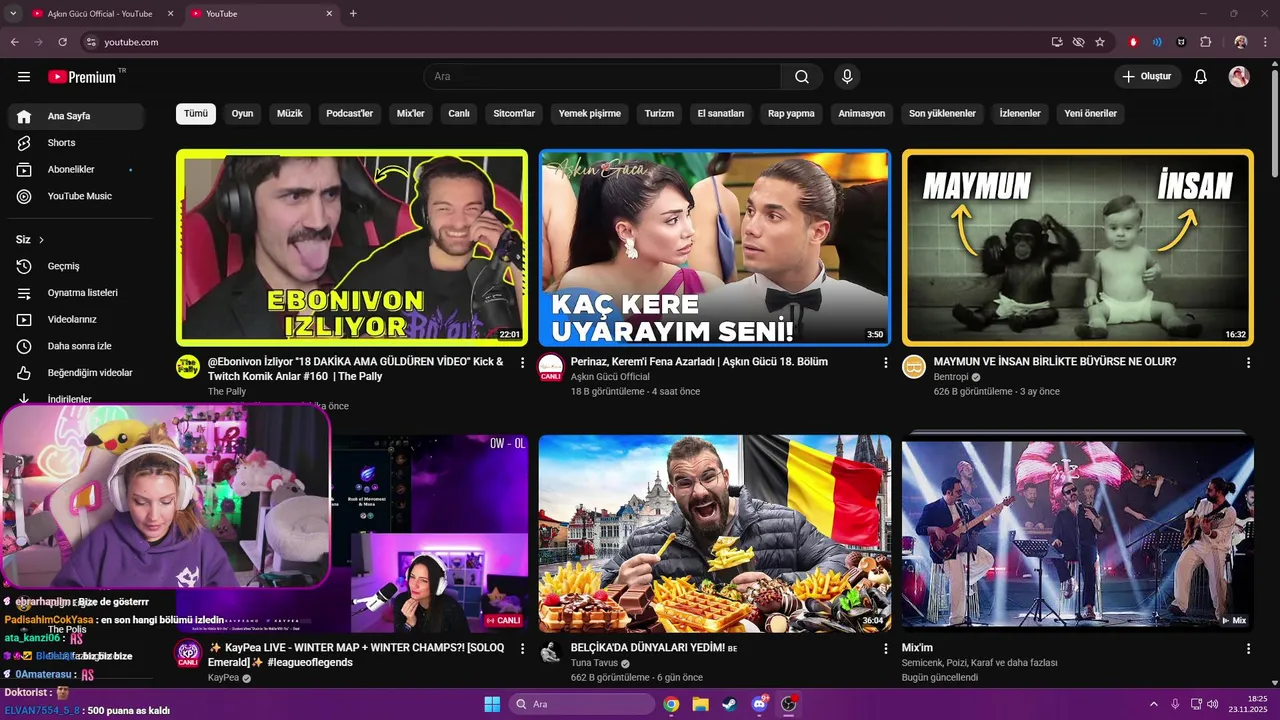Image resolution: width=1280 pixels, height=720 pixels.
Task: Open more options for Perinaz, Kerem'i video
Action: tap(885, 362)
